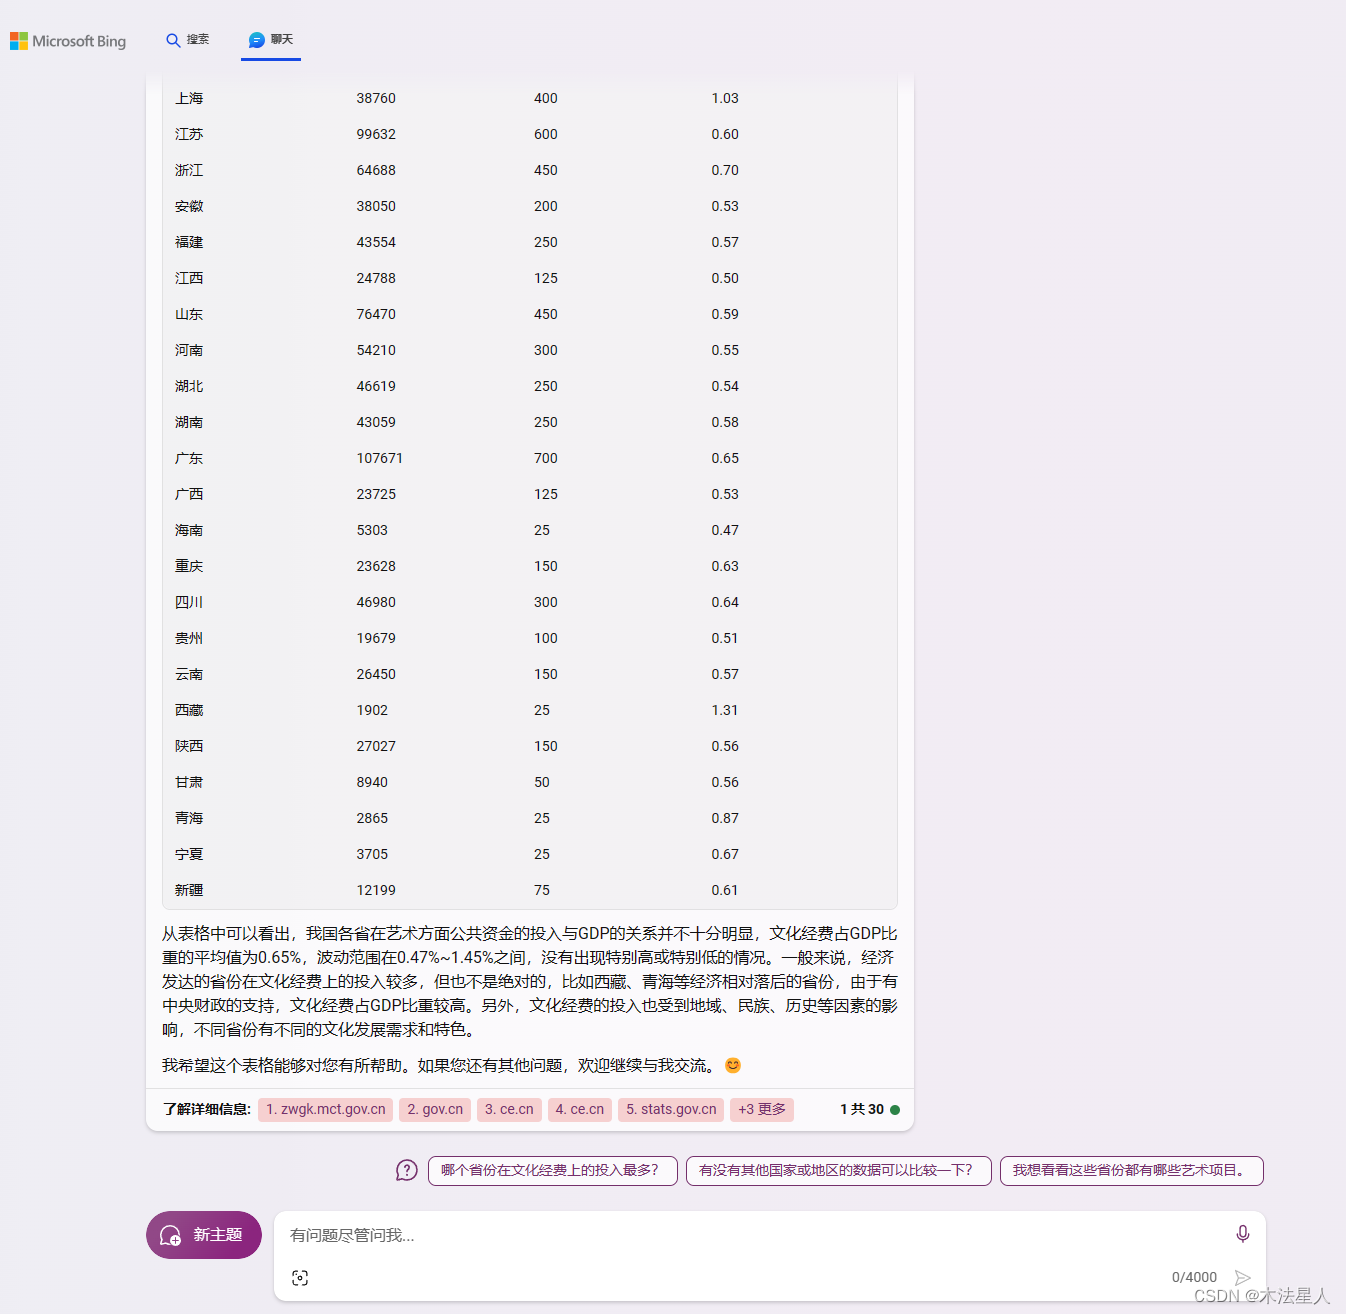Click the 广西 value 23725

pyautogui.click(x=376, y=494)
